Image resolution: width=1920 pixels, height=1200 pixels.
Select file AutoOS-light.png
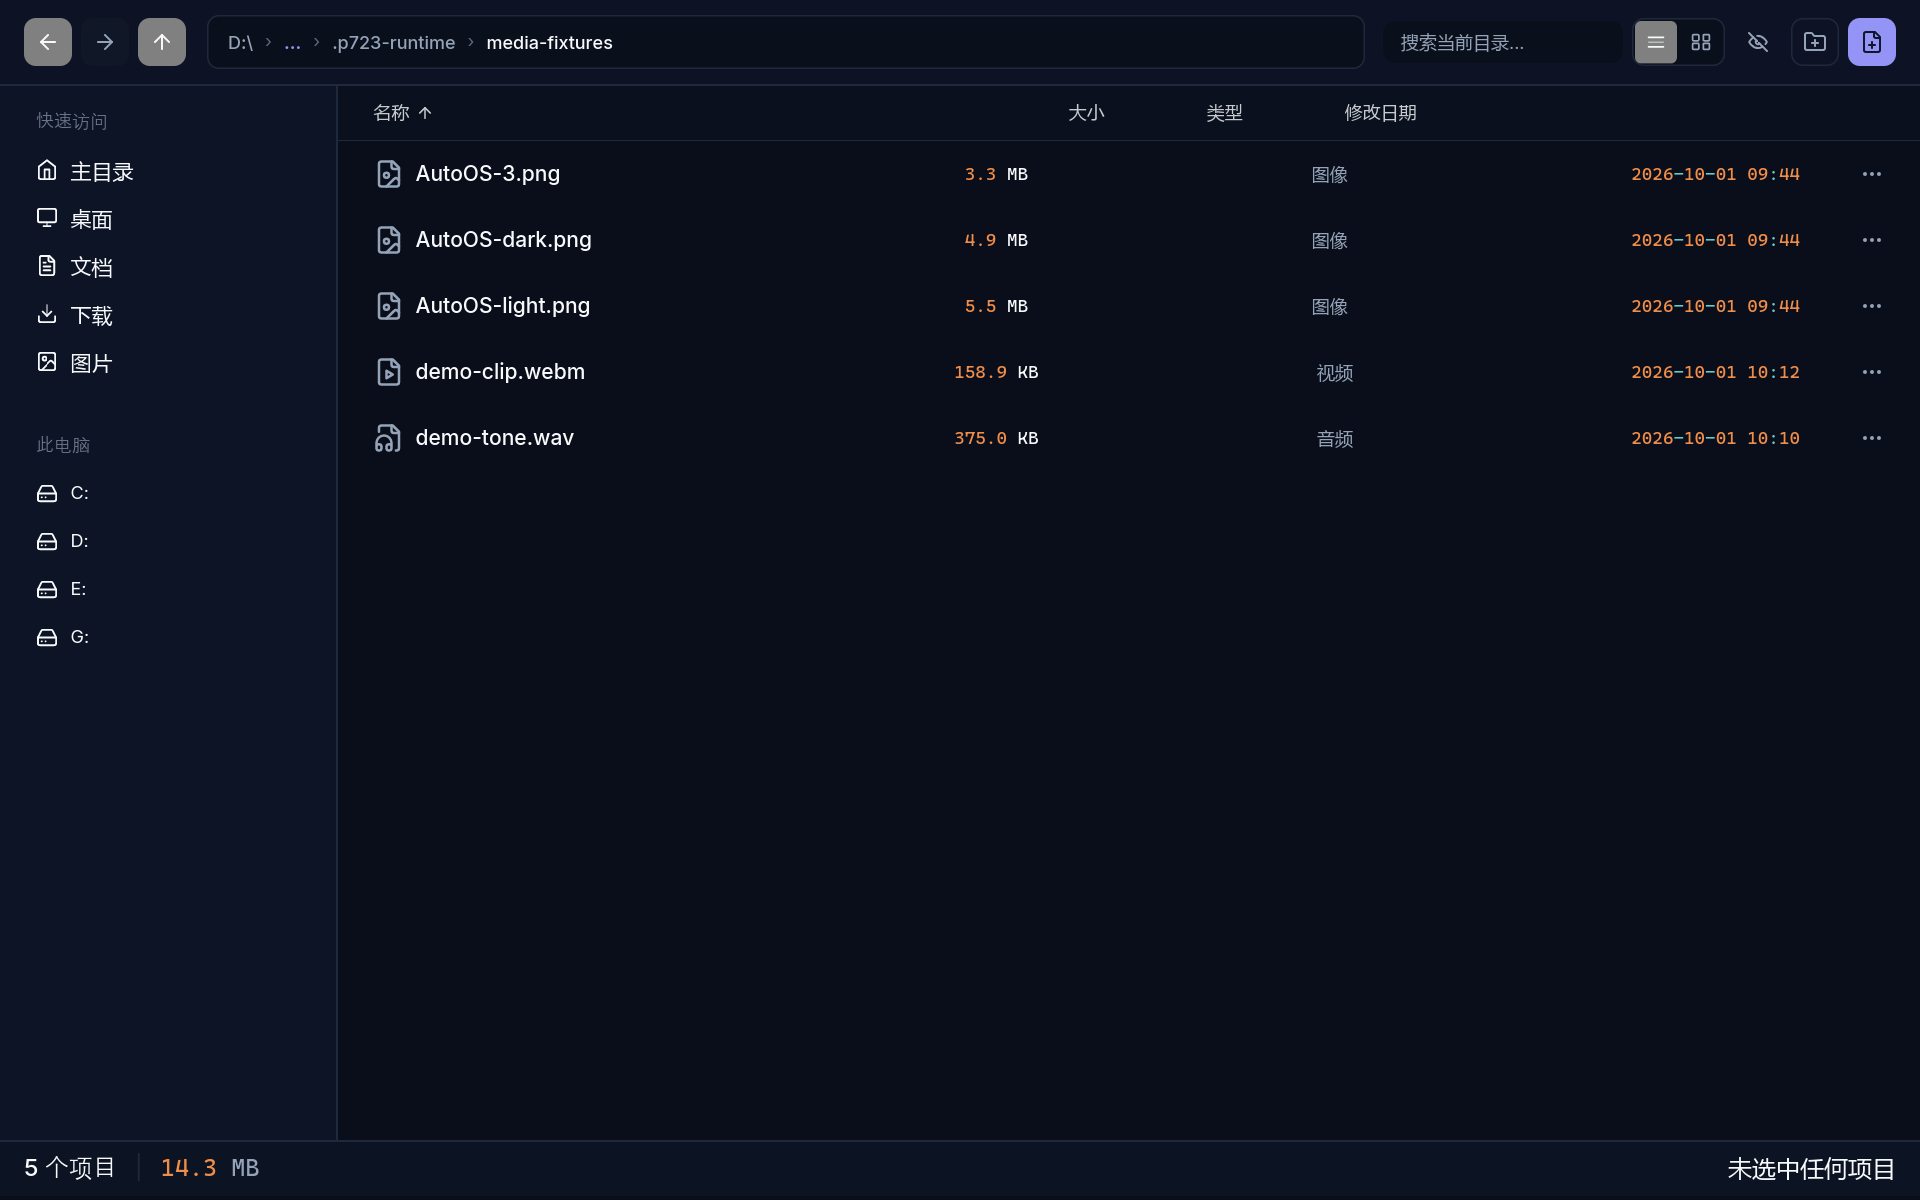(1129, 306)
